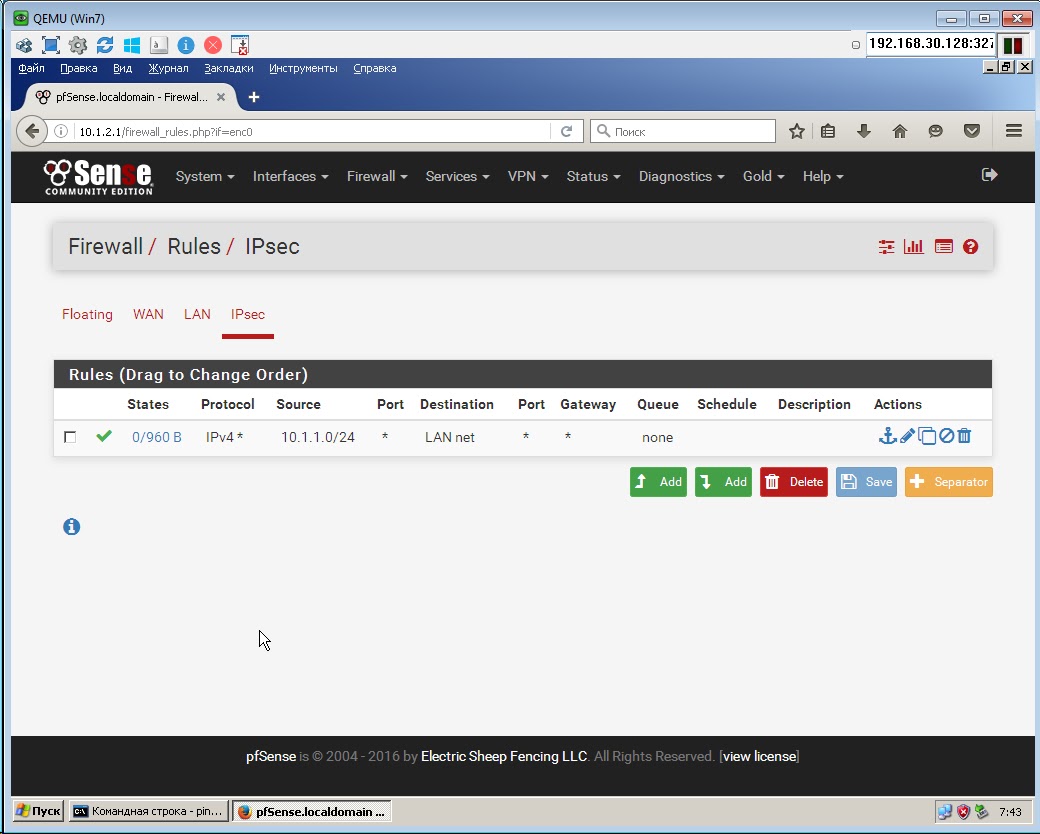Open the firewall log view icon
The height and width of the screenshot is (834, 1040).
tap(943, 246)
